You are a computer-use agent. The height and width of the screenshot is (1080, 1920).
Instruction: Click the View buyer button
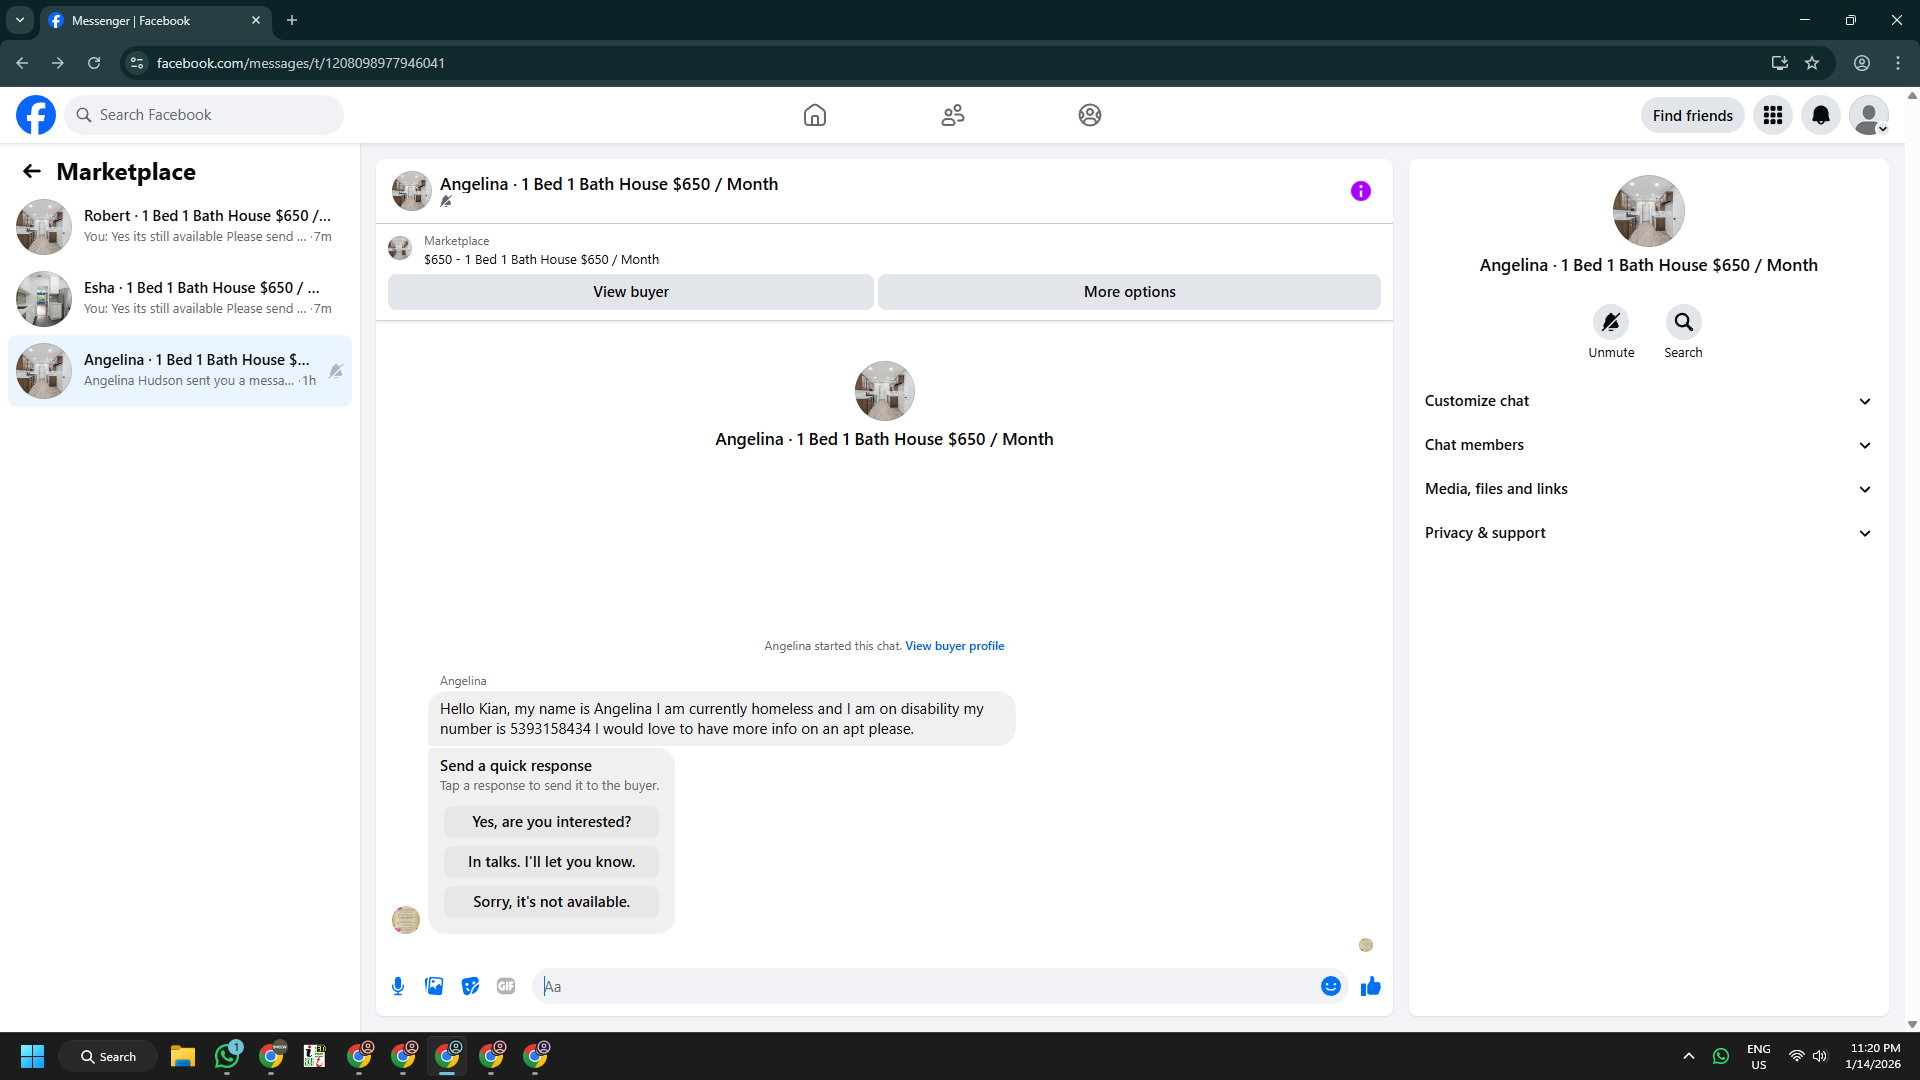(630, 292)
